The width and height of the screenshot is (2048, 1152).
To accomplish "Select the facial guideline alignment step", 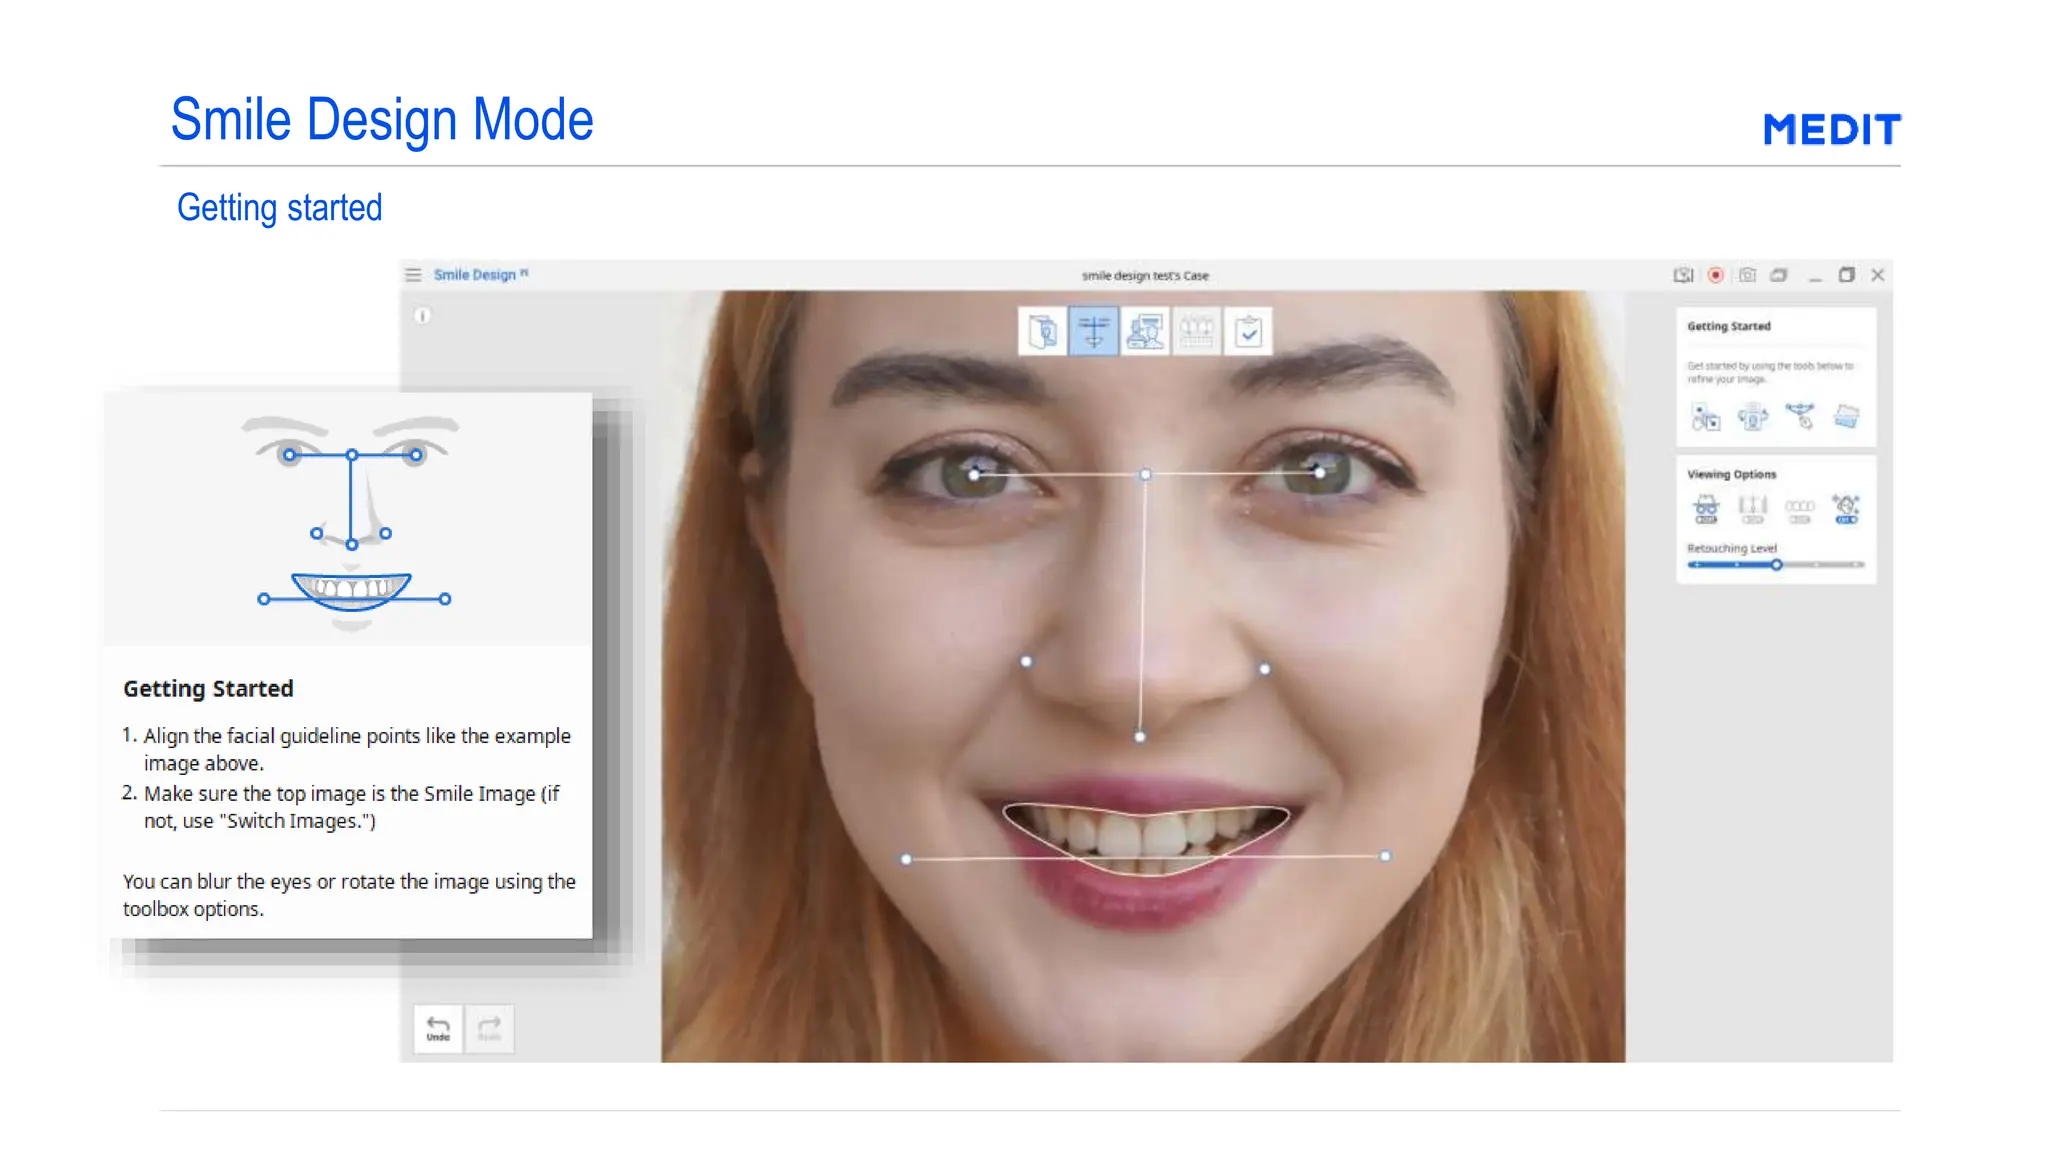I will (x=1093, y=331).
